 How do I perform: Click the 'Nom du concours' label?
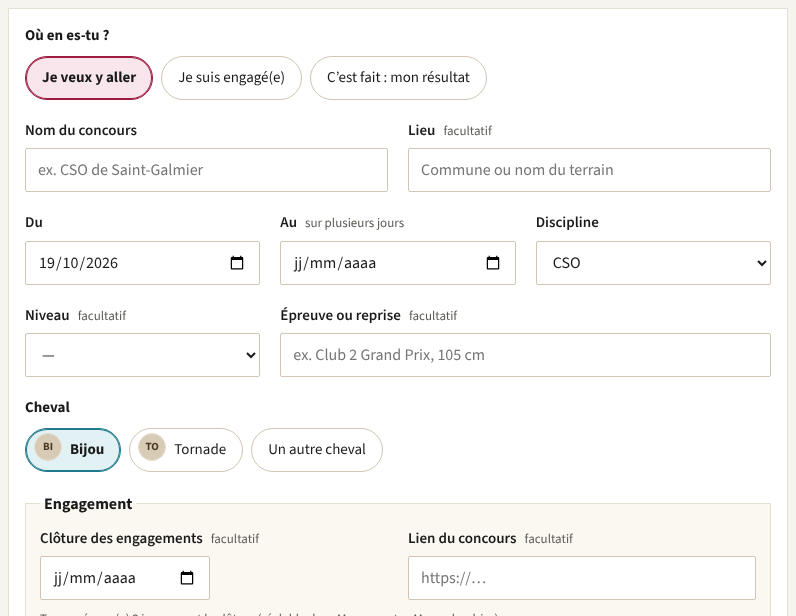81,131
